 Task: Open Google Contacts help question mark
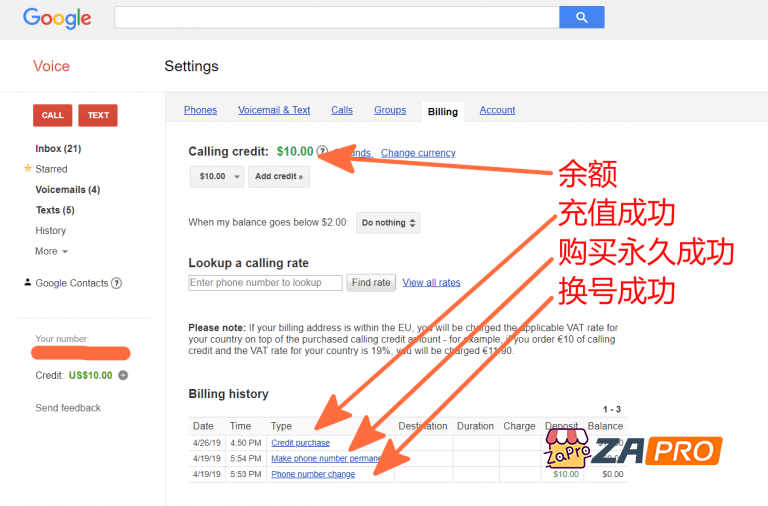coord(116,283)
